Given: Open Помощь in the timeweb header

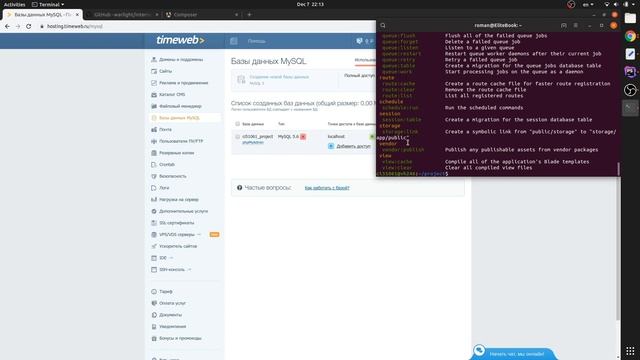Looking at the screenshot, I should click(x=257, y=41).
